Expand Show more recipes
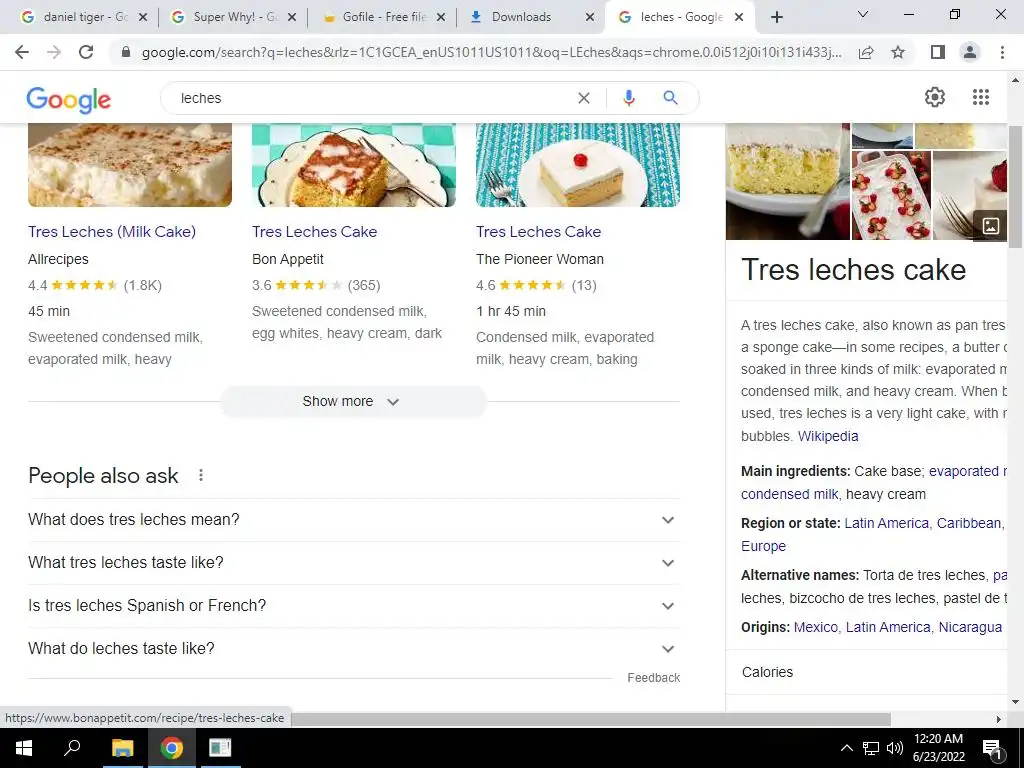The image size is (1024, 768). pyautogui.click(x=353, y=402)
